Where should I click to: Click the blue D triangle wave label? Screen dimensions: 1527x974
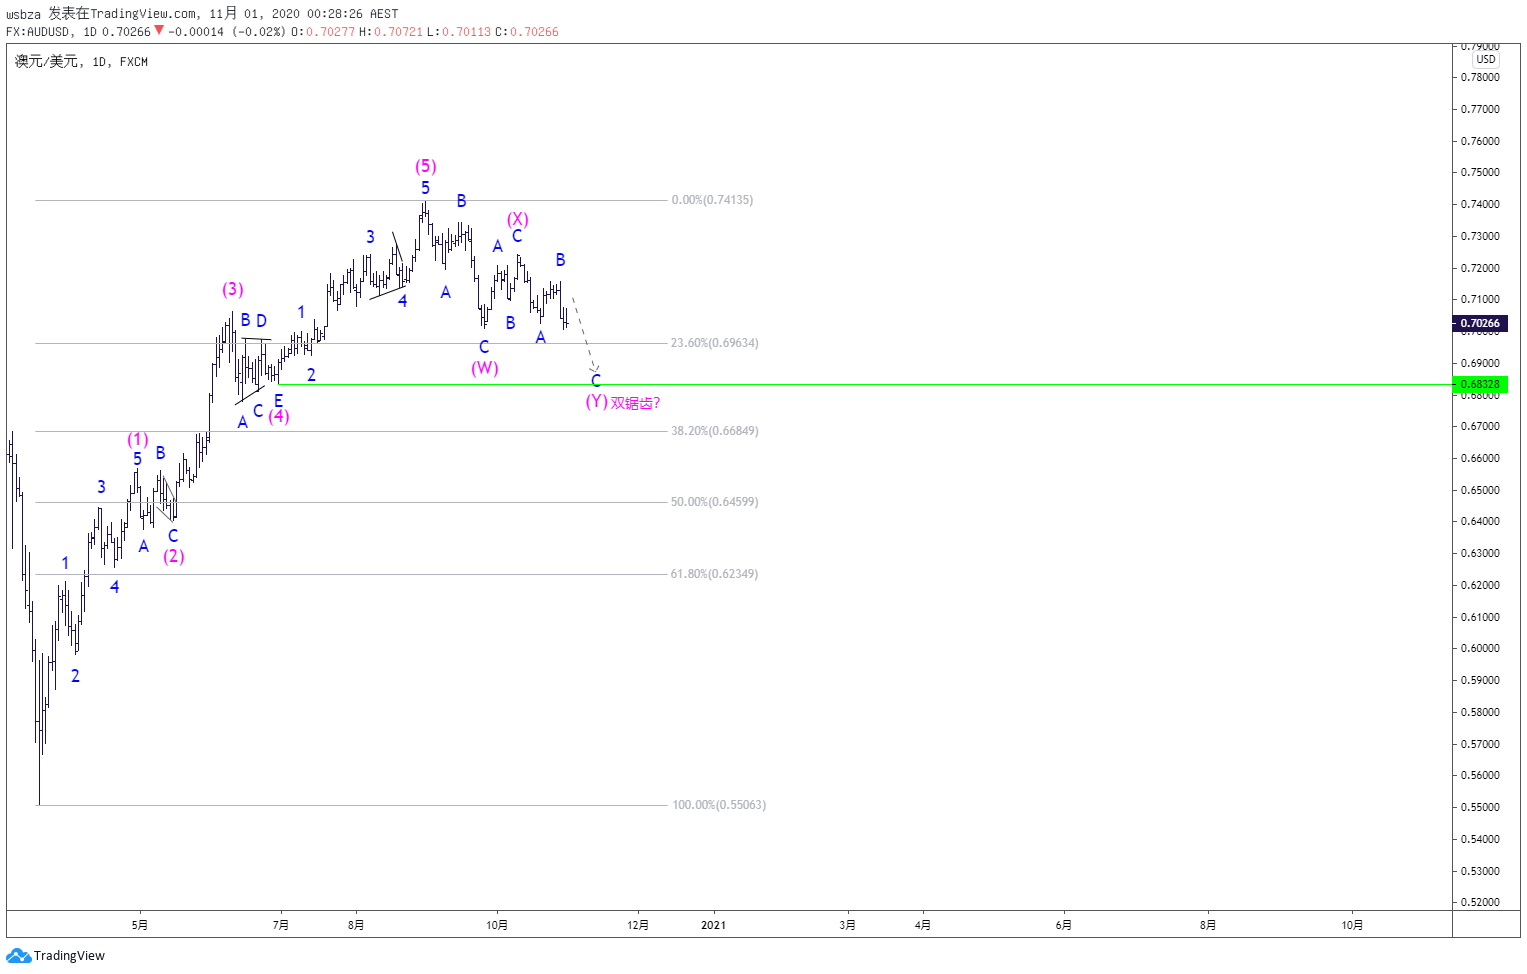(261, 321)
